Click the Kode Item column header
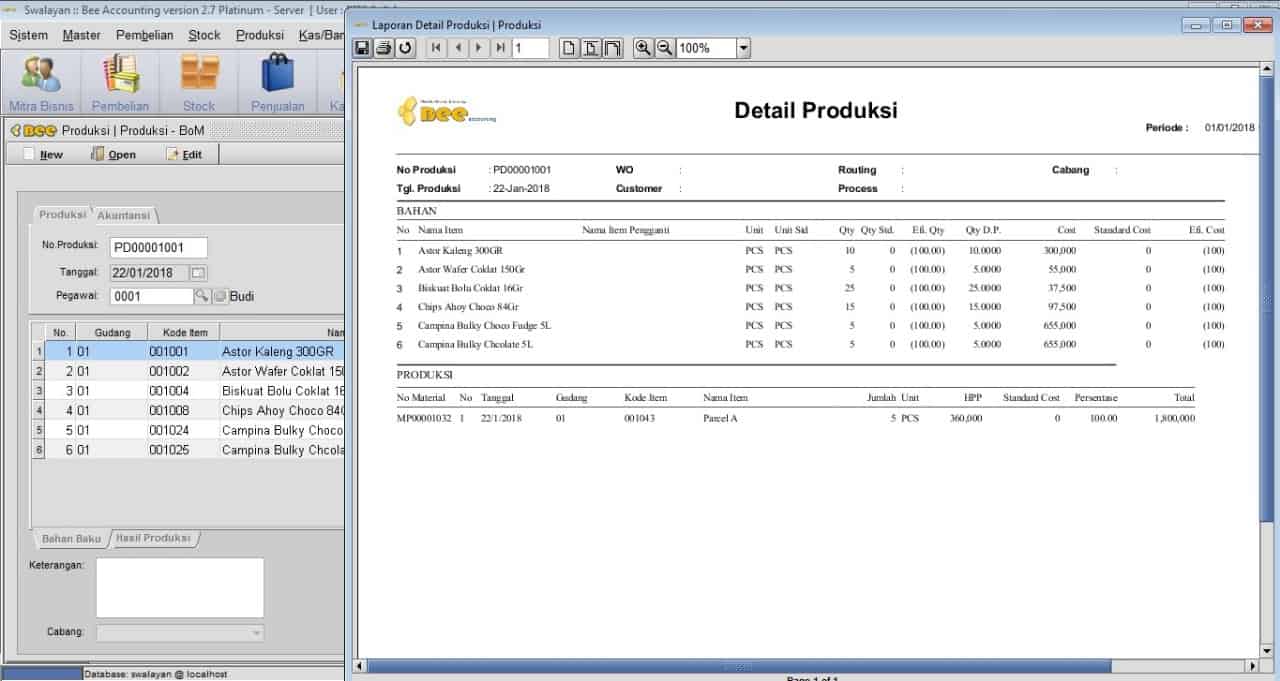Screen dimensions: 1280x681 (x=183, y=332)
